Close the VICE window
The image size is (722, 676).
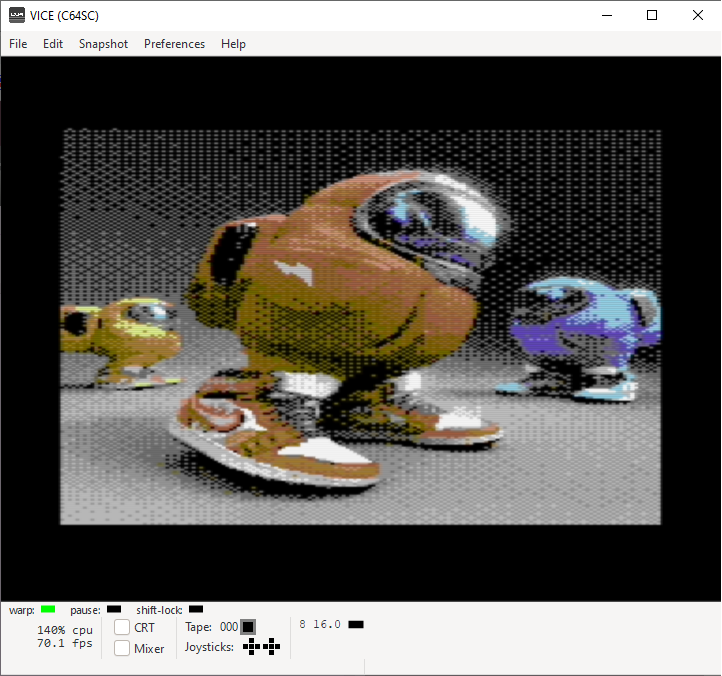(x=698, y=15)
